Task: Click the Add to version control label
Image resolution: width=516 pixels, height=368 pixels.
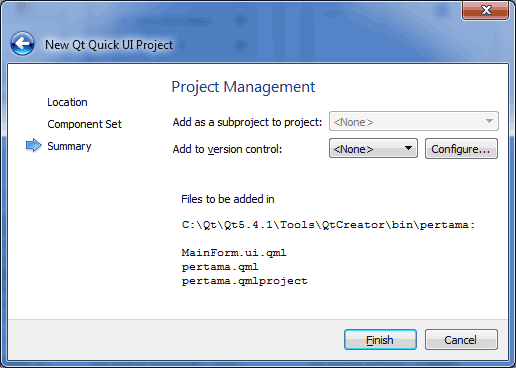Action: click(227, 149)
